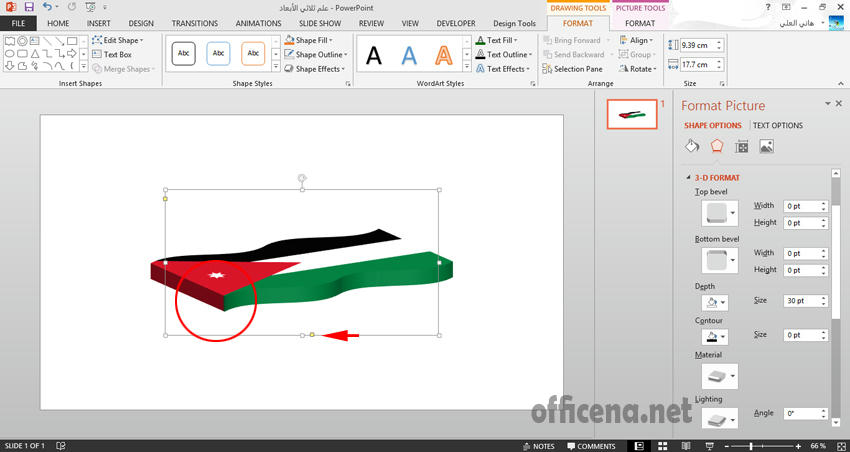Open the Rotate dropdown in Arrange group
Screen dimensions: 850x452
[638, 69]
